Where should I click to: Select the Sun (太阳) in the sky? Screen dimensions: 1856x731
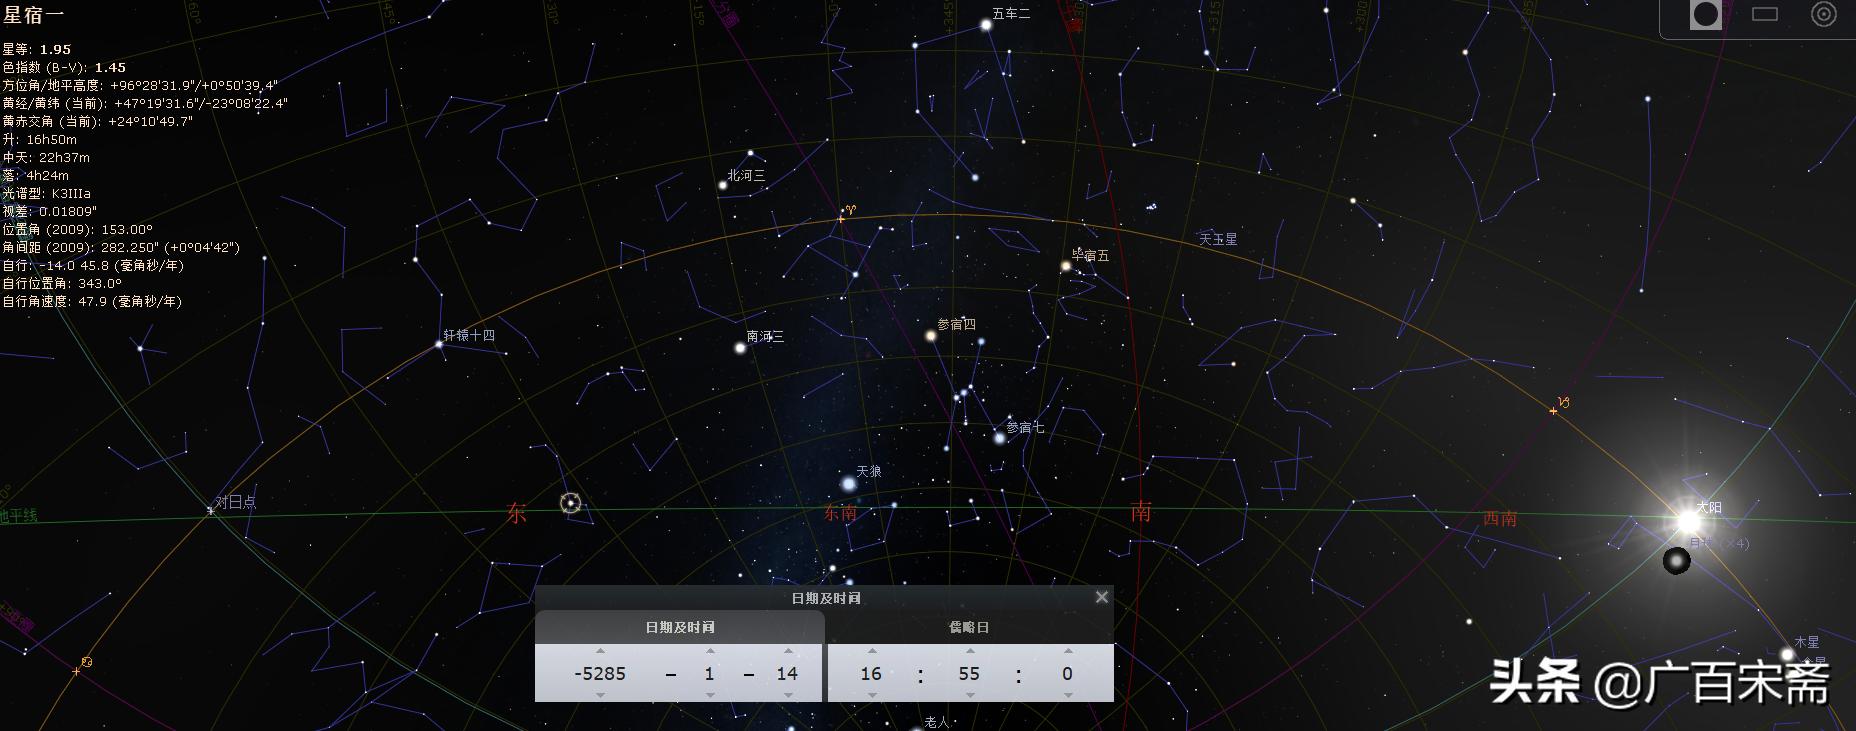pyautogui.click(x=1688, y=521)
